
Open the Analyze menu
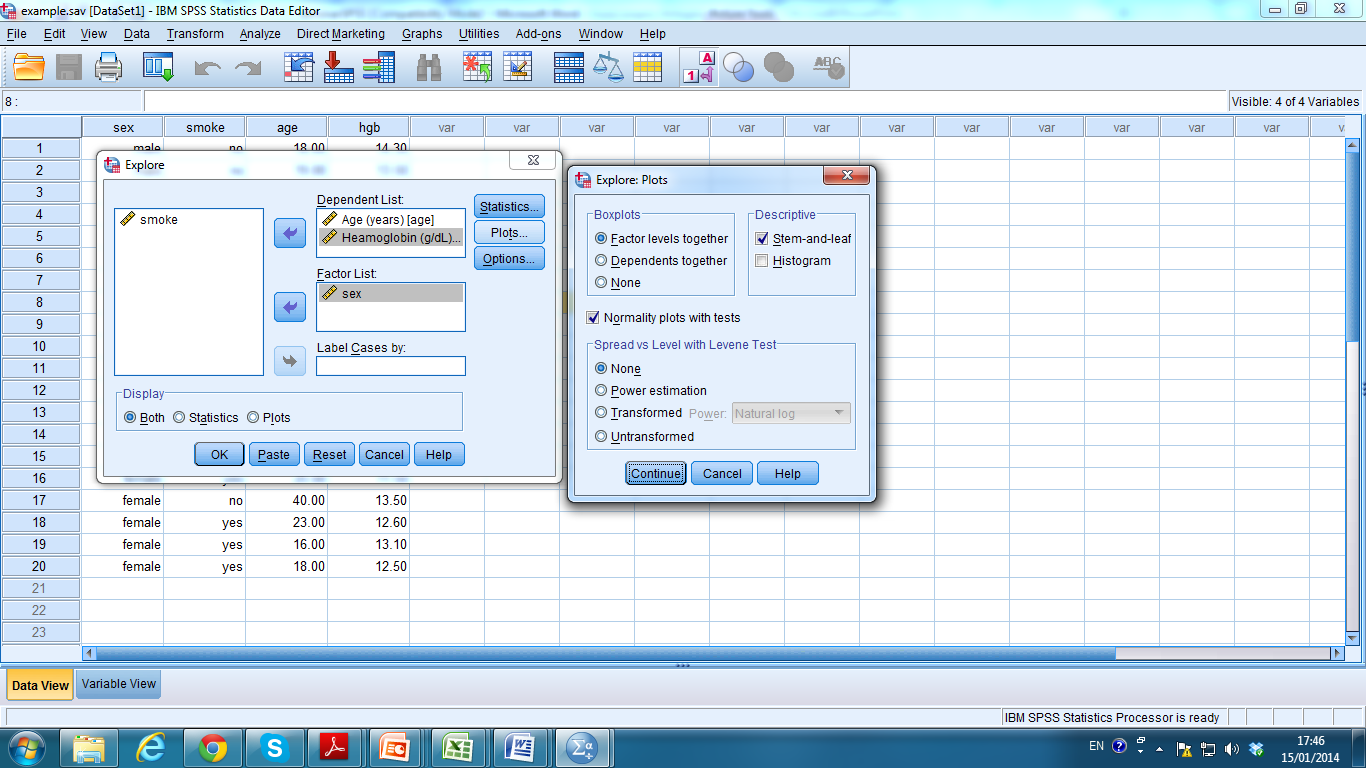point(260,34)
